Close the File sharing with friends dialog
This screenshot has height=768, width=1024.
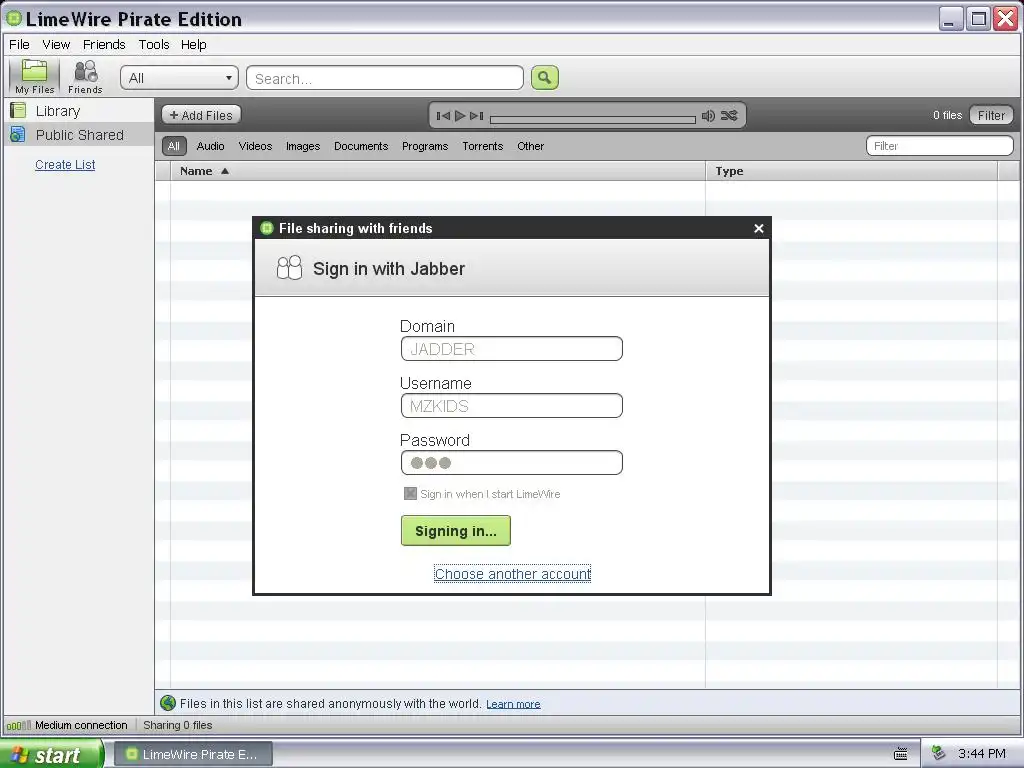[x=758, y=229]
